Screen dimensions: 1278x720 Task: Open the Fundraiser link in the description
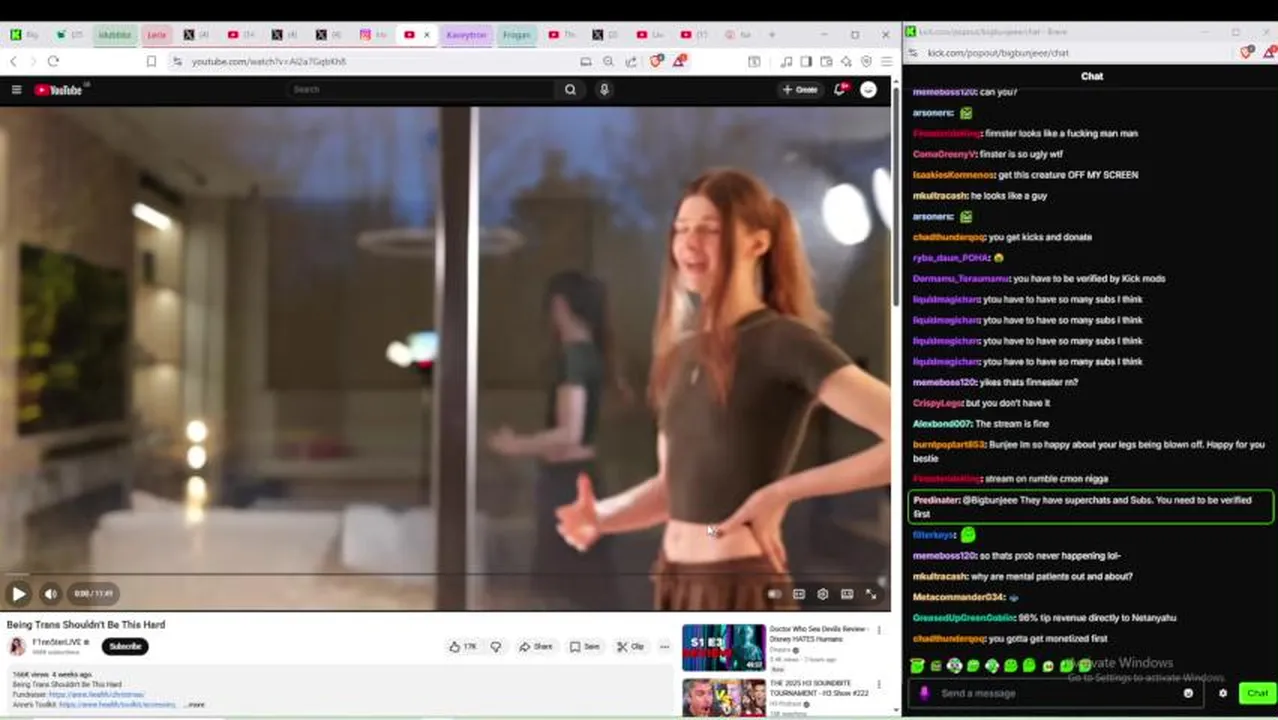tap(97, 694)
